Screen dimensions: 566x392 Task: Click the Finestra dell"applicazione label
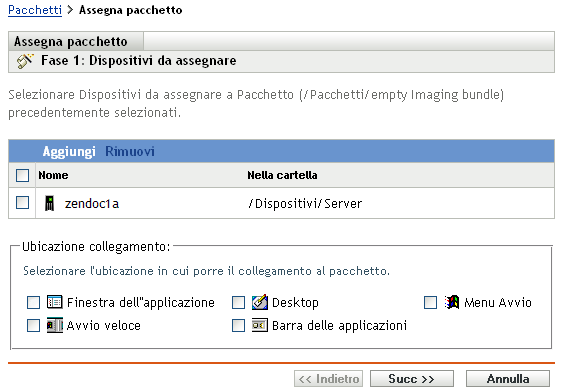click(x=141, y=303)
